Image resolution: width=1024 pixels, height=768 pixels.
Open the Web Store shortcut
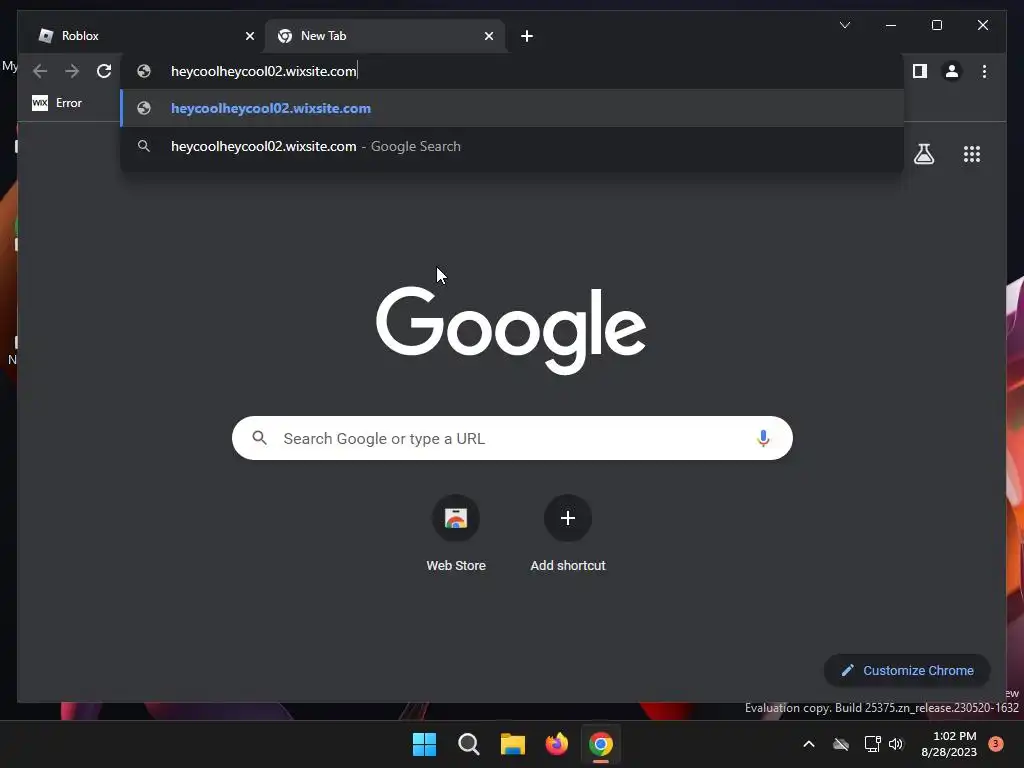pyautogui.click(x=456, y=534)
